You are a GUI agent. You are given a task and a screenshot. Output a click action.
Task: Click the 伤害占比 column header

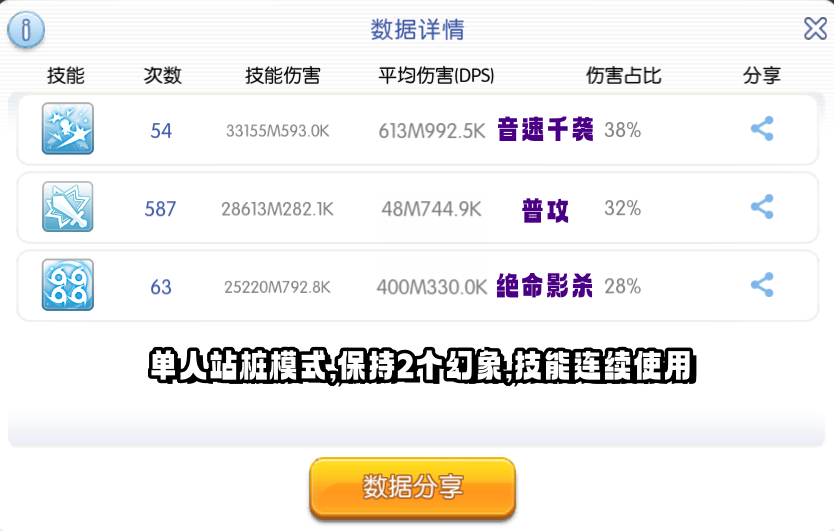click(x=623, y=76)
